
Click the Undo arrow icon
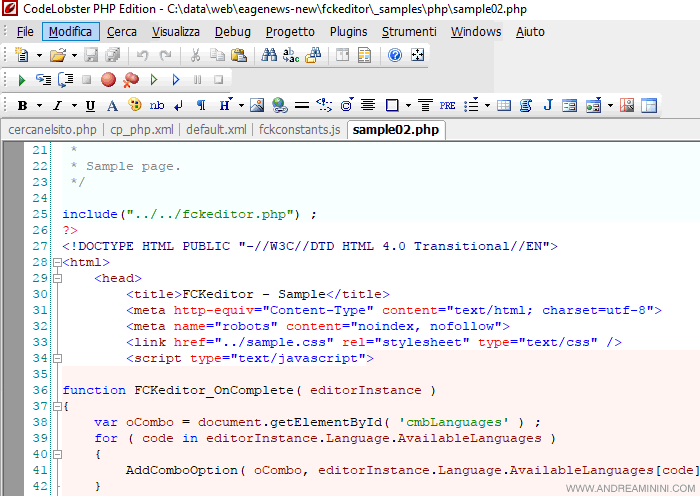click(142, 55)
